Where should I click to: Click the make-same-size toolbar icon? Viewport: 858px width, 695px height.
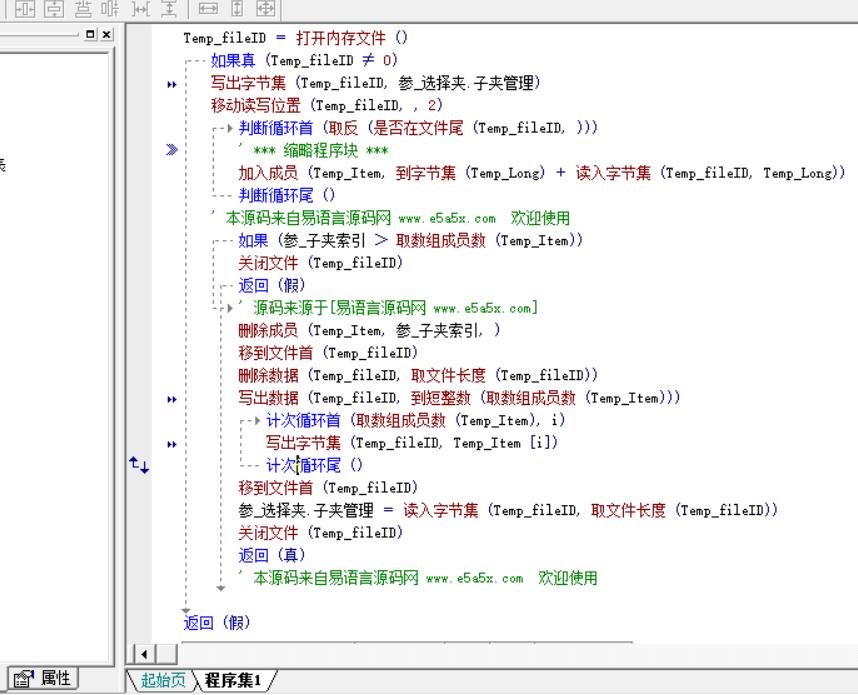click(265, 8)
